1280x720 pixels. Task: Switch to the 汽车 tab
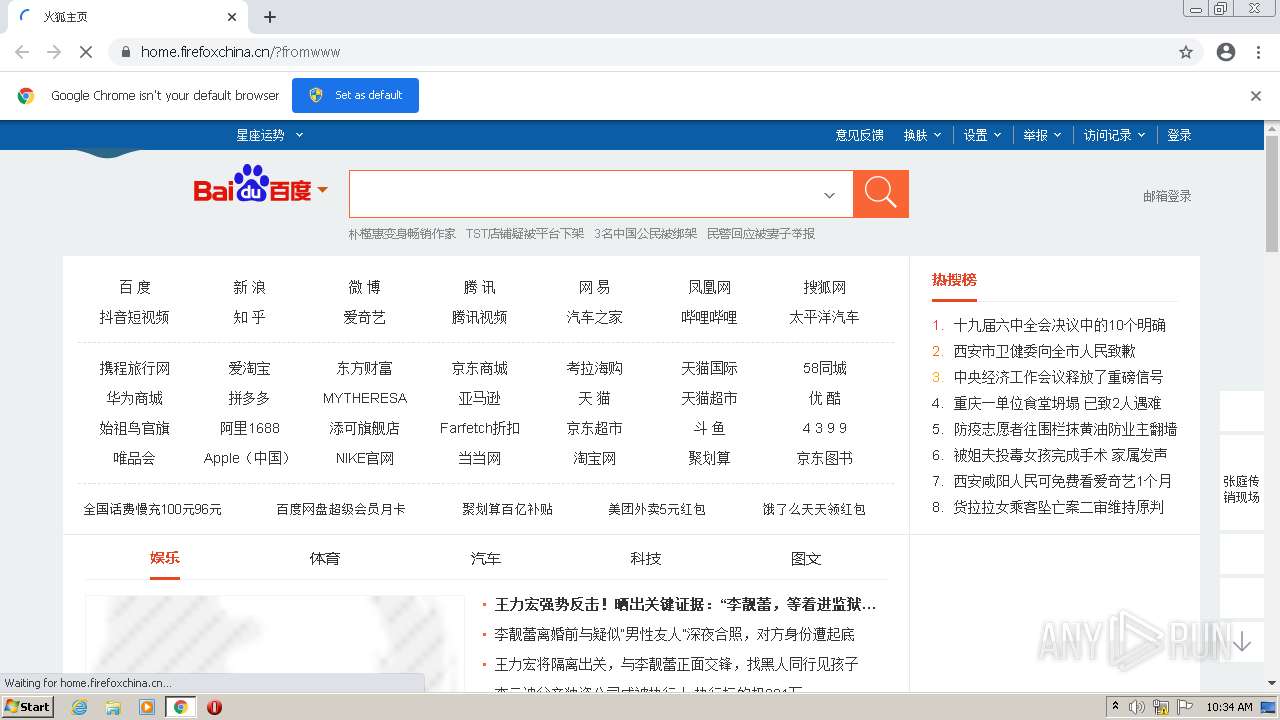(x=486, y=558)
